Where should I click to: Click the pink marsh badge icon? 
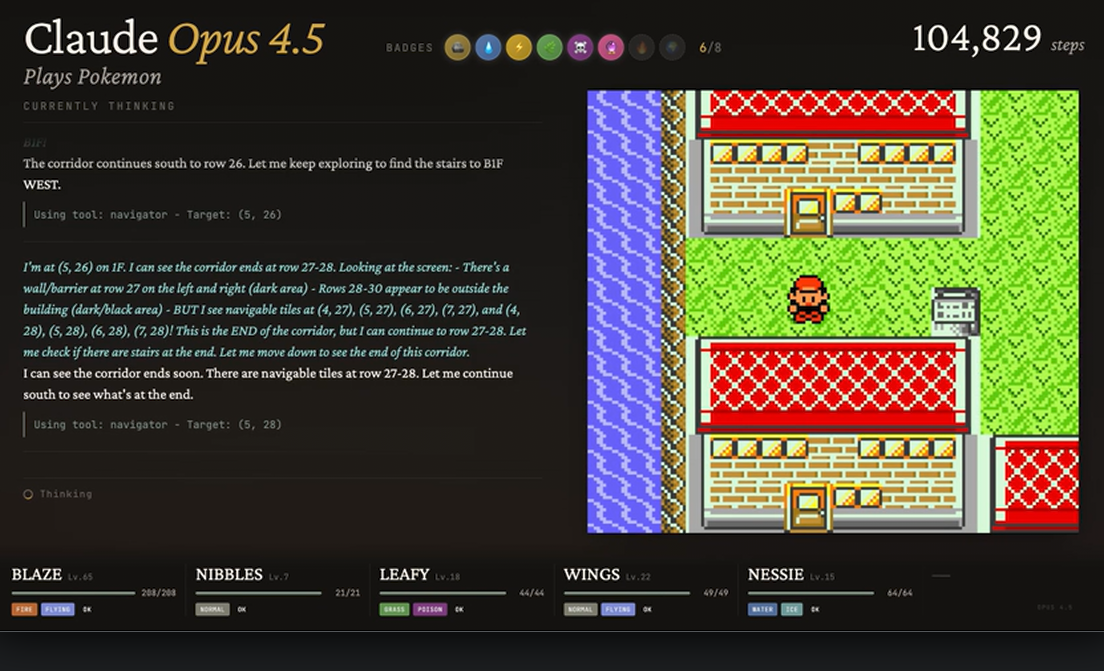pyautogui.click(x=610, y=47)
